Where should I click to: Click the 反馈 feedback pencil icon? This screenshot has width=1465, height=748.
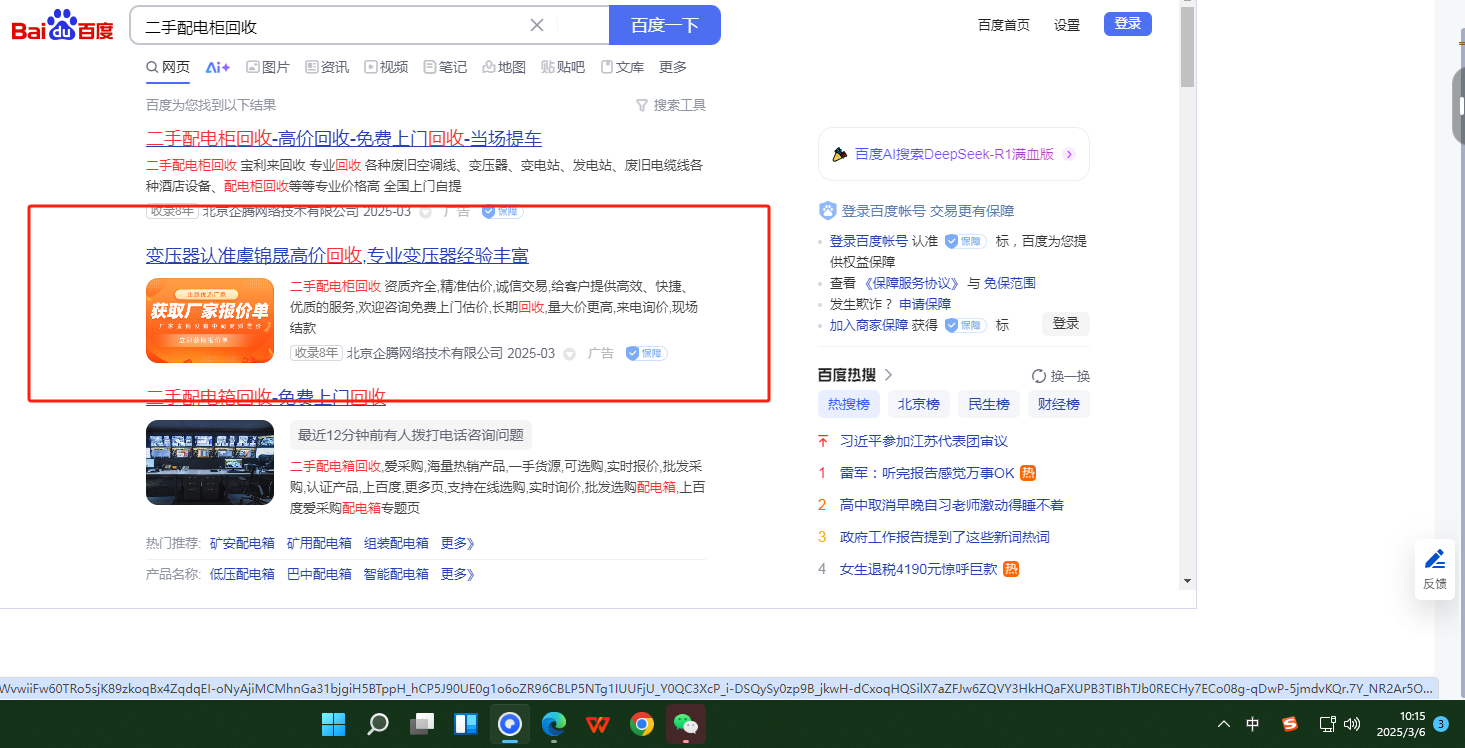coord(1435,560)
